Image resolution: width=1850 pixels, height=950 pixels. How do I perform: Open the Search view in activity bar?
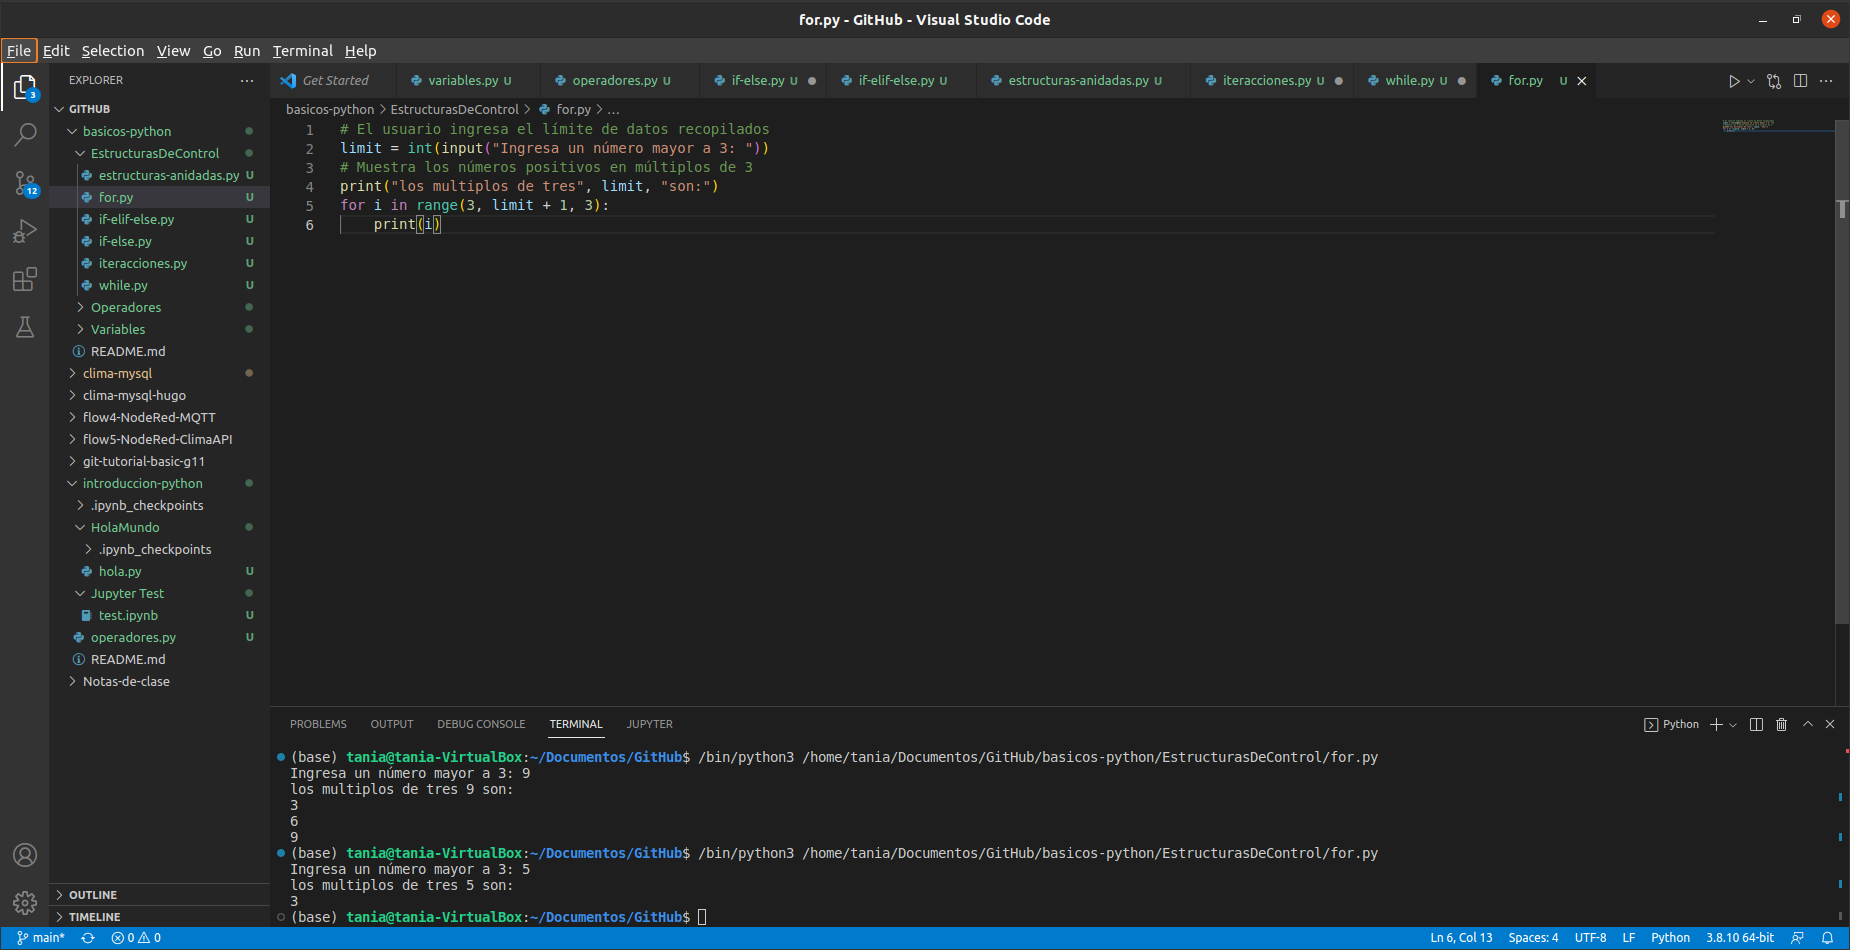point(25,134)
